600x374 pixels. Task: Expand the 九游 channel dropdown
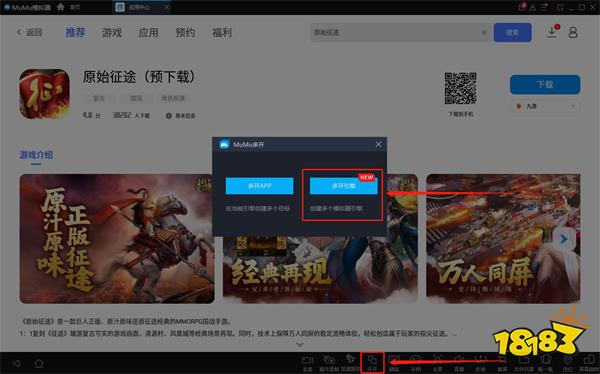[x=545, y=106]
